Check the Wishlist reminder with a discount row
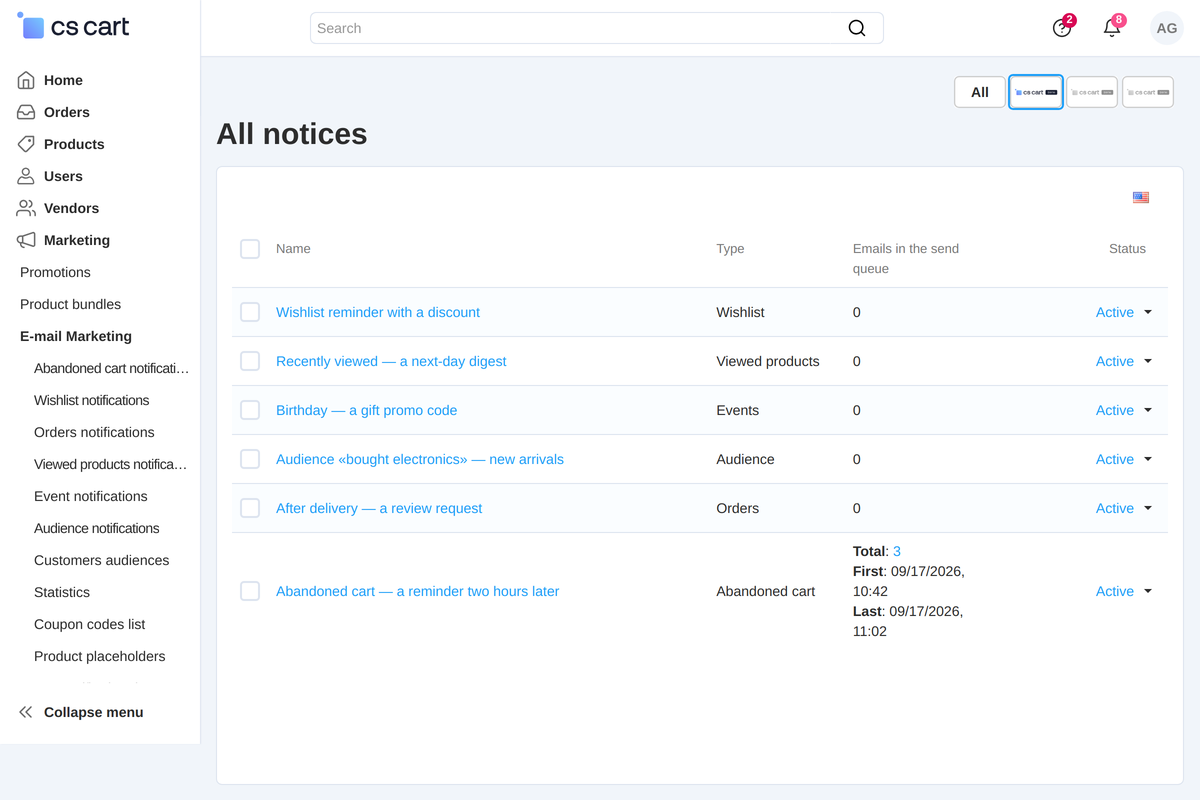The height and width of the screenshot is (800, 1200). 250,312
